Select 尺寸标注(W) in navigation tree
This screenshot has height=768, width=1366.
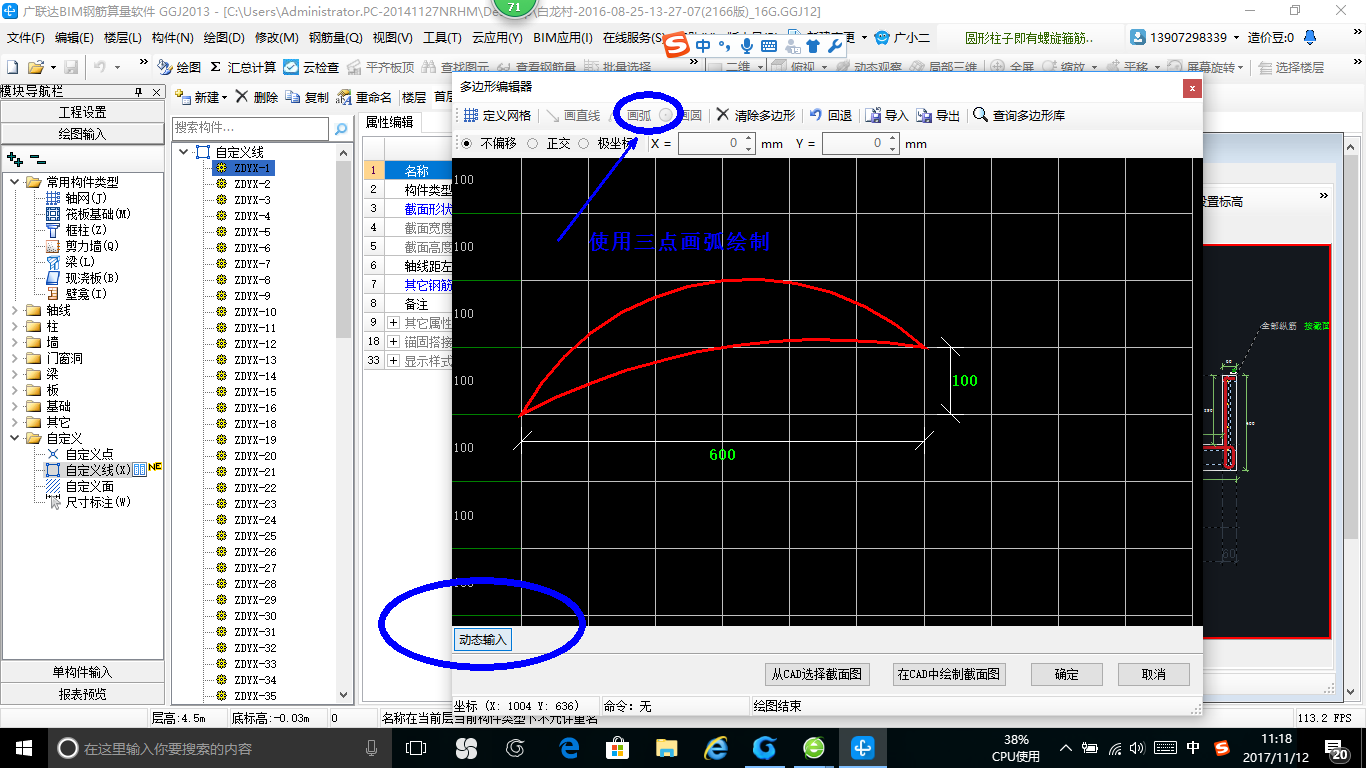pos(88,502)
